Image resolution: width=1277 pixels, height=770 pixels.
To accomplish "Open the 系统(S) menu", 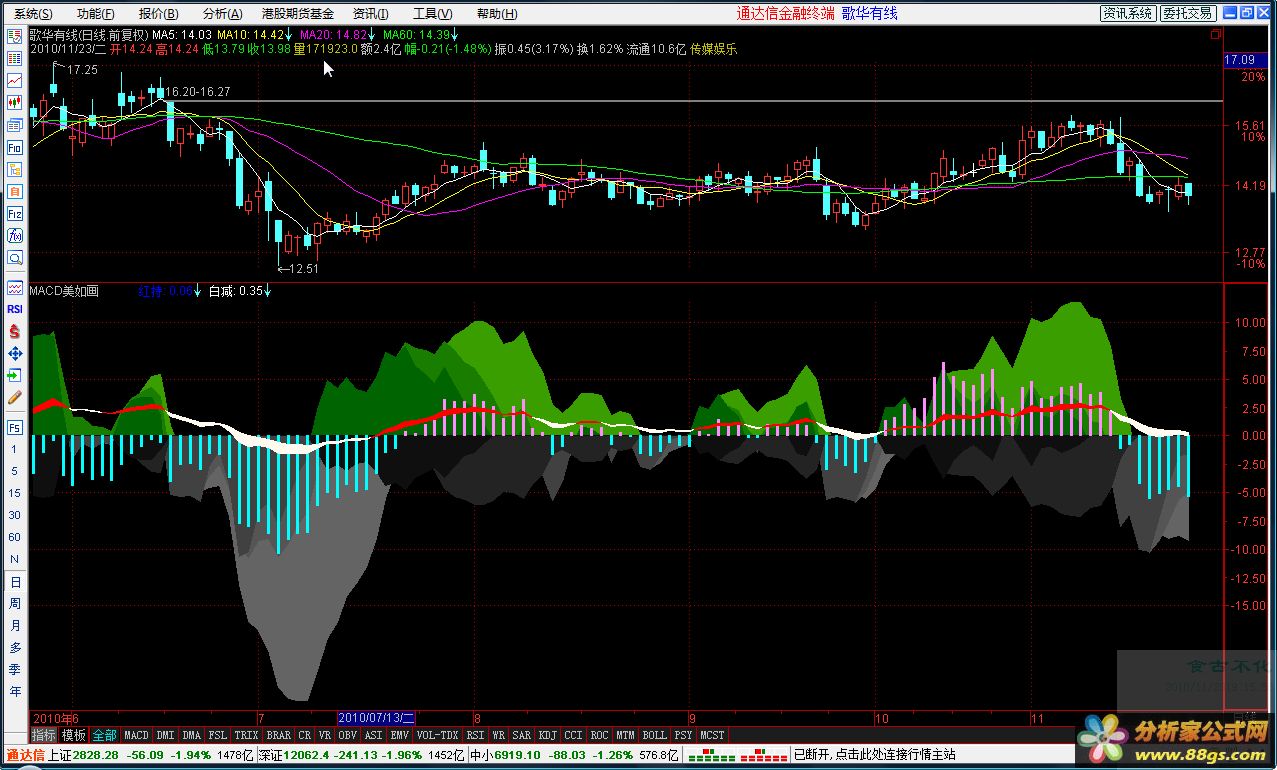I will tap(33, 14).
